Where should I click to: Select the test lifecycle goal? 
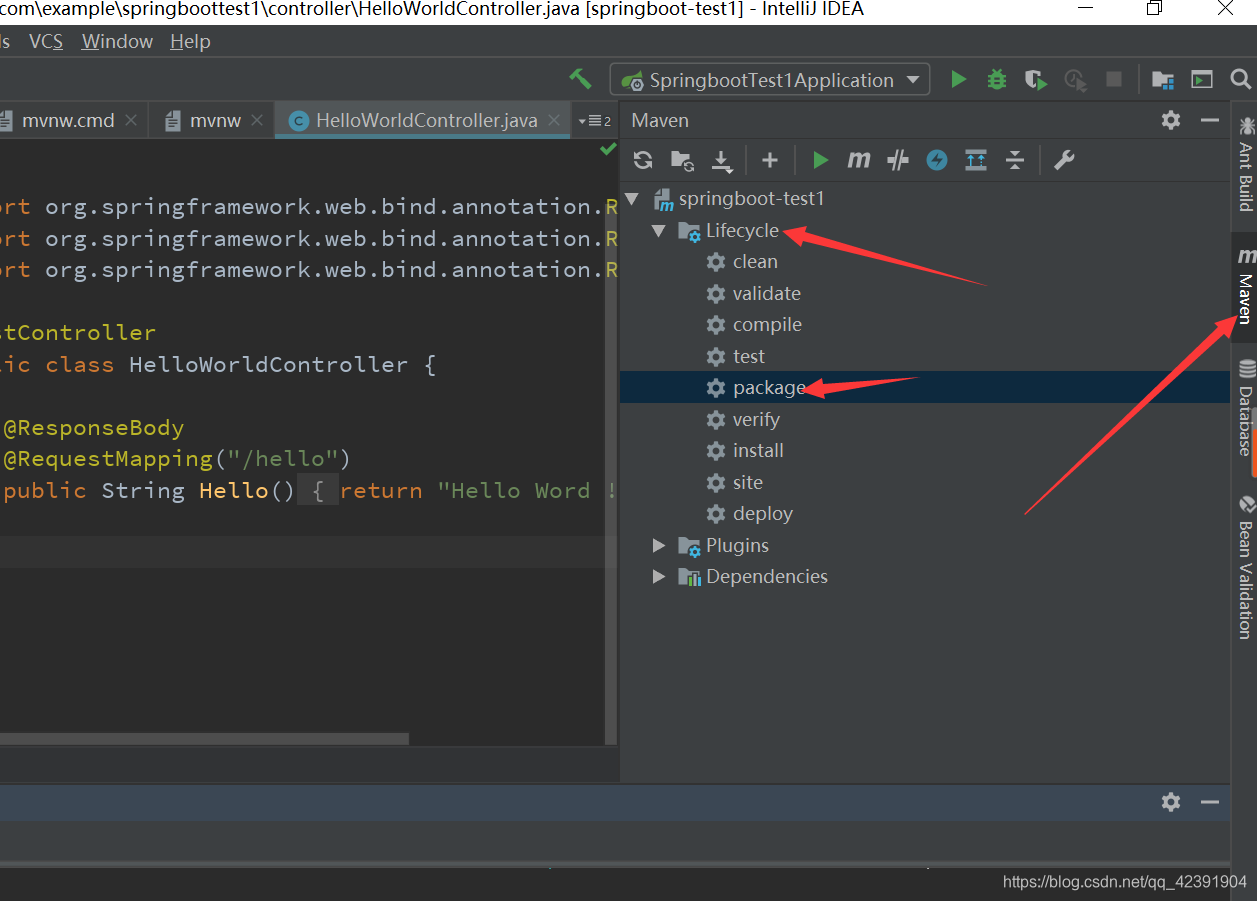coord(749,356)
